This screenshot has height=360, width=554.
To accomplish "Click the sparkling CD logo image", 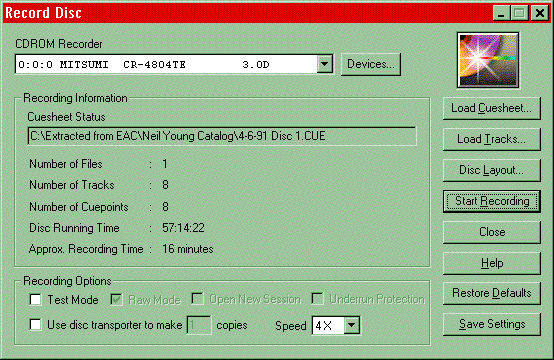I will (488, 60).
